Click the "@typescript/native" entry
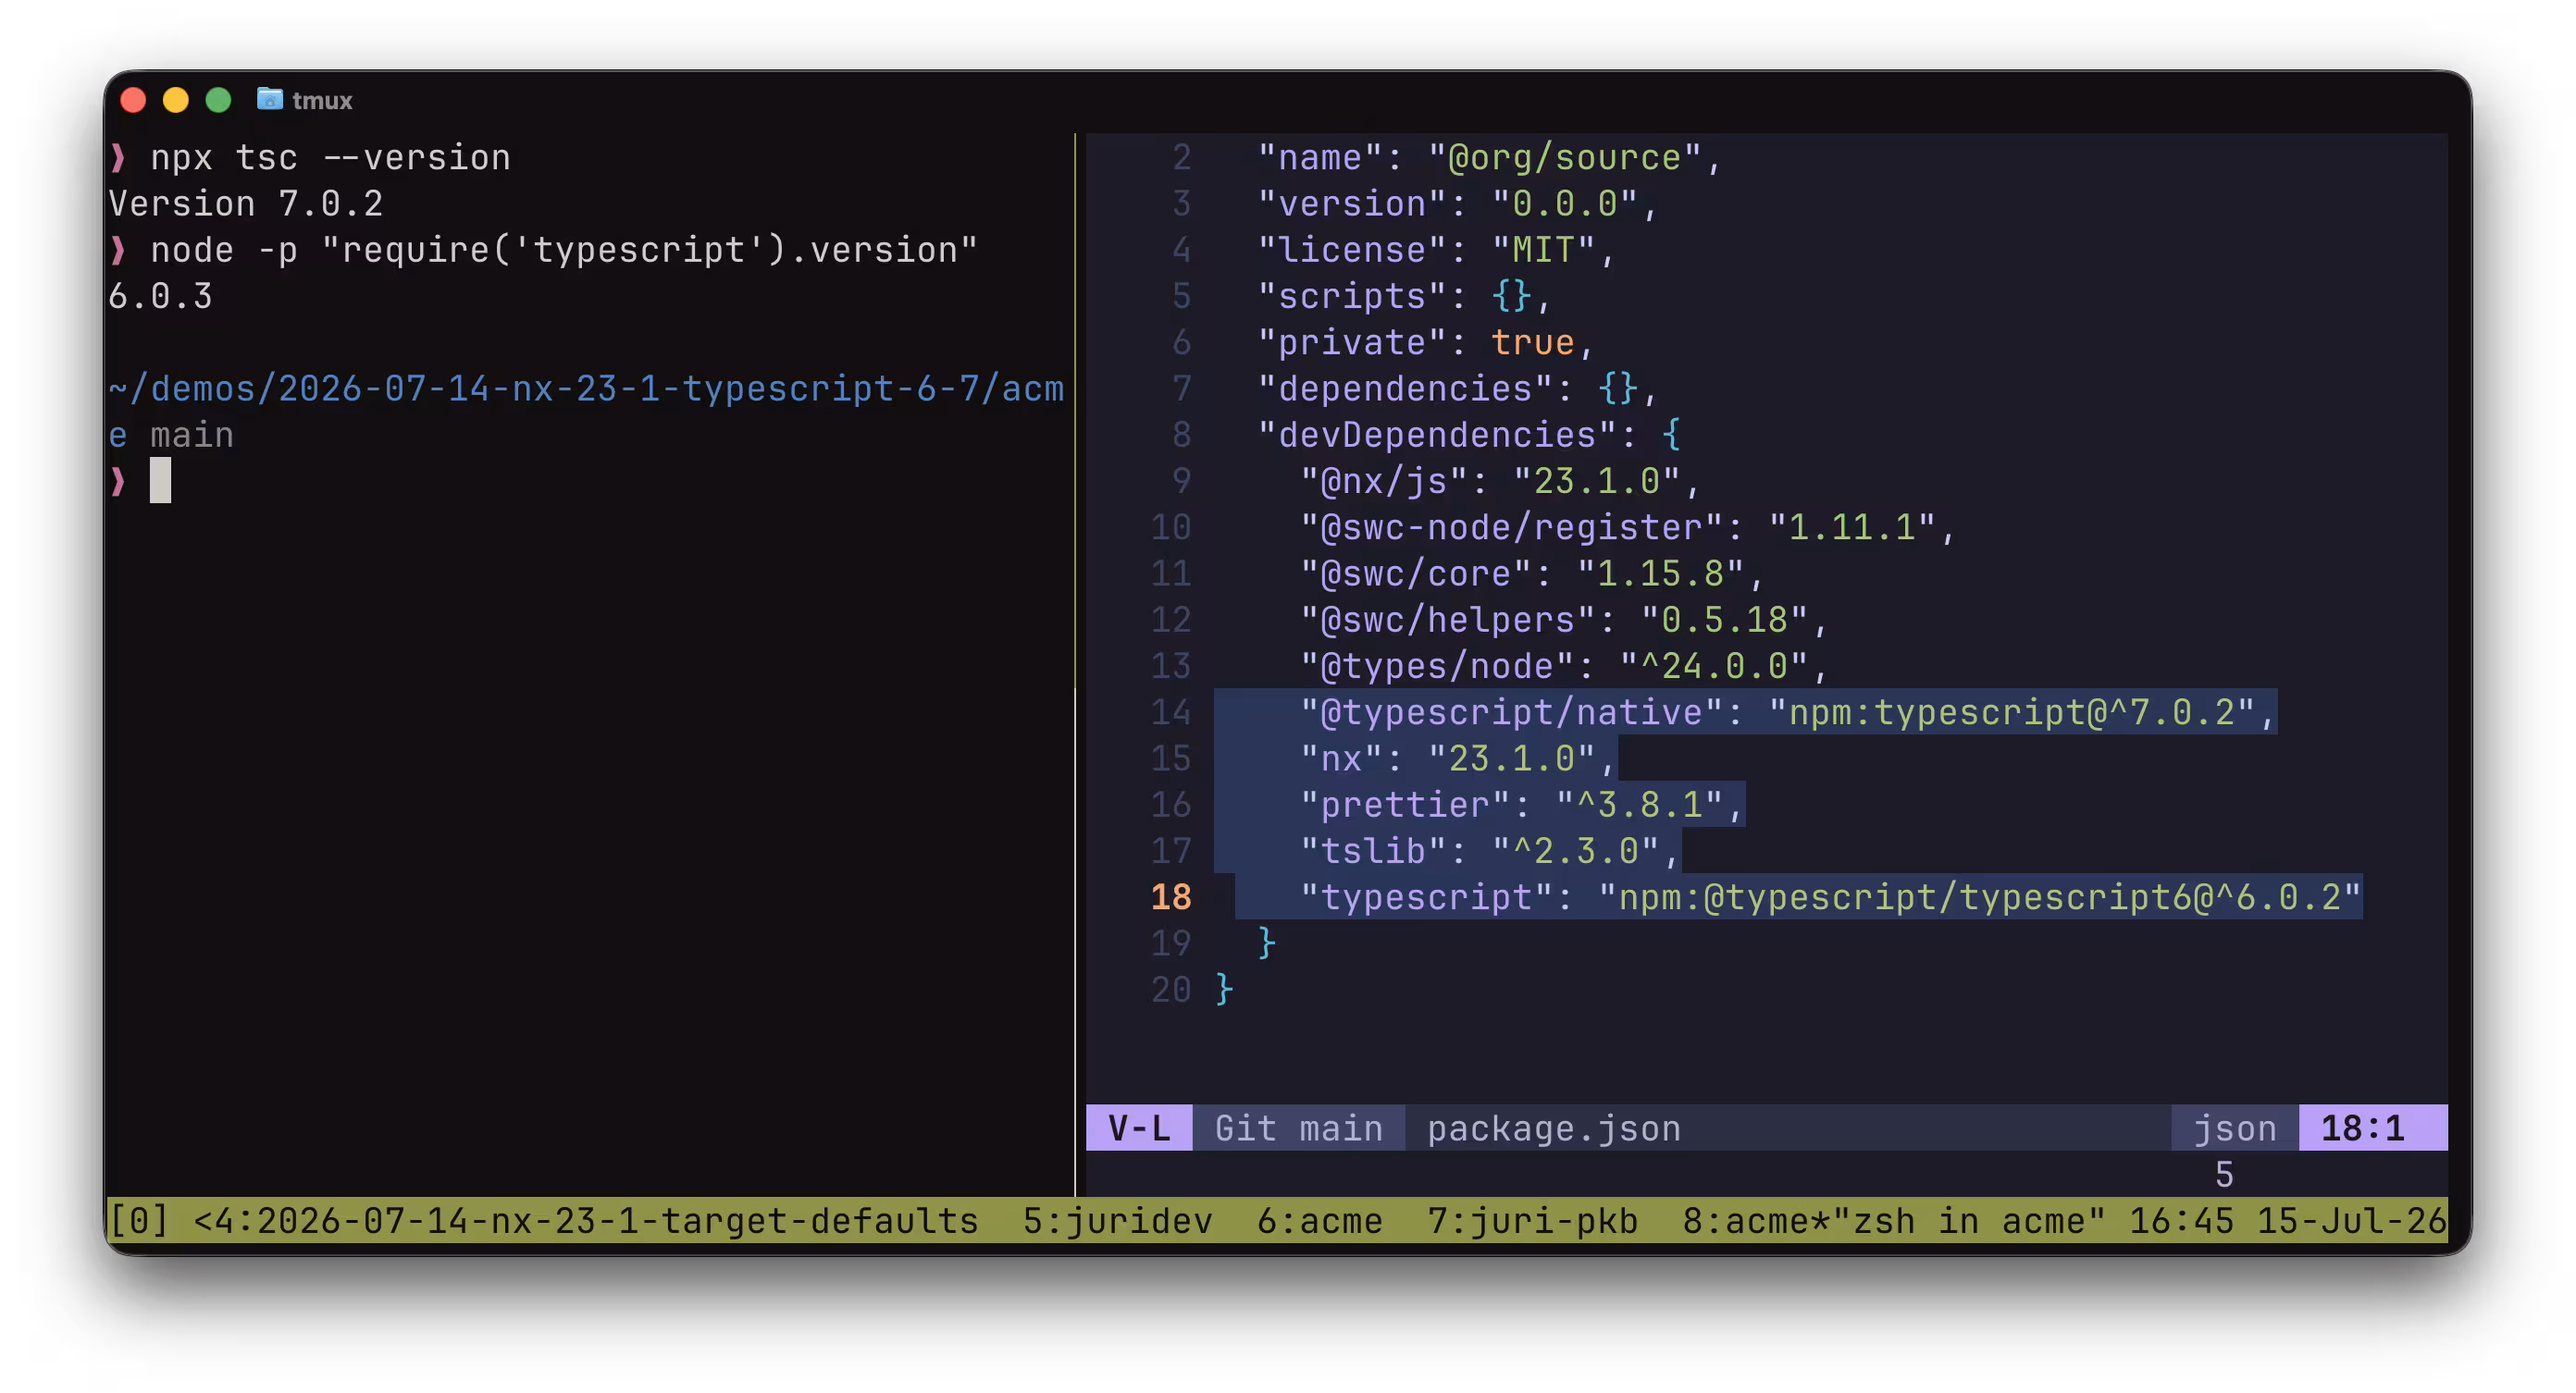This screenshot has width=2576, height=1393. pyautogui.click(x=1788, y=712)
